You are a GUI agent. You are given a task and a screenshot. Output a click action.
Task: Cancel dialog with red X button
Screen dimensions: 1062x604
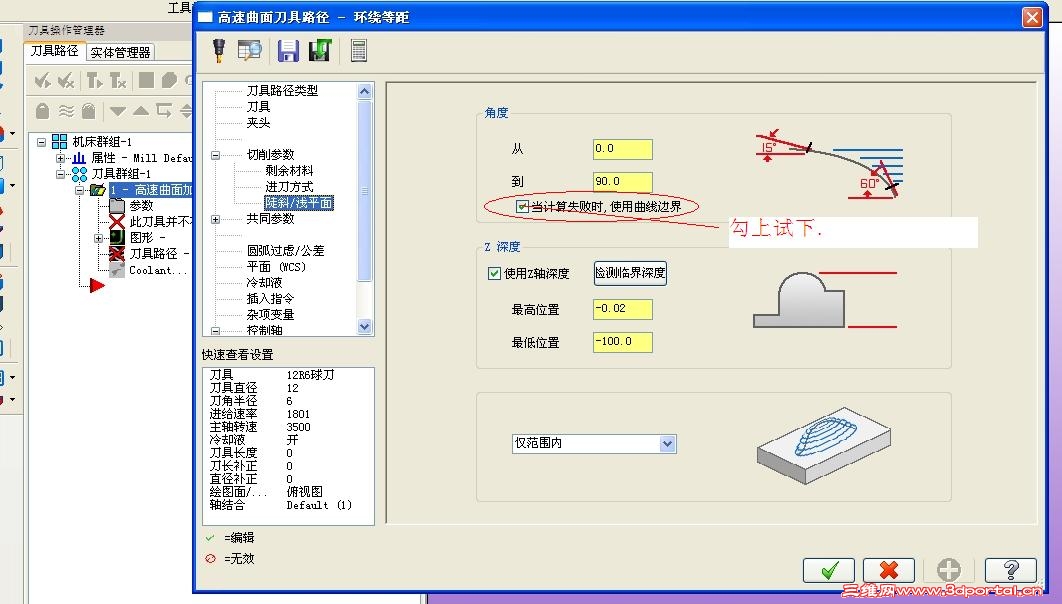889,570
